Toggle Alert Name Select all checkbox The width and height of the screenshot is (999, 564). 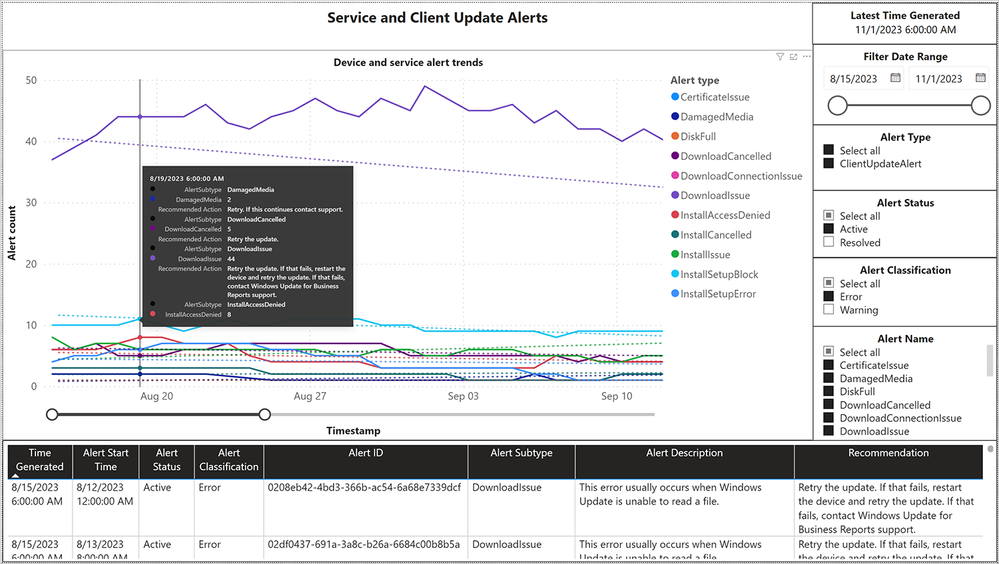(828, 352)
